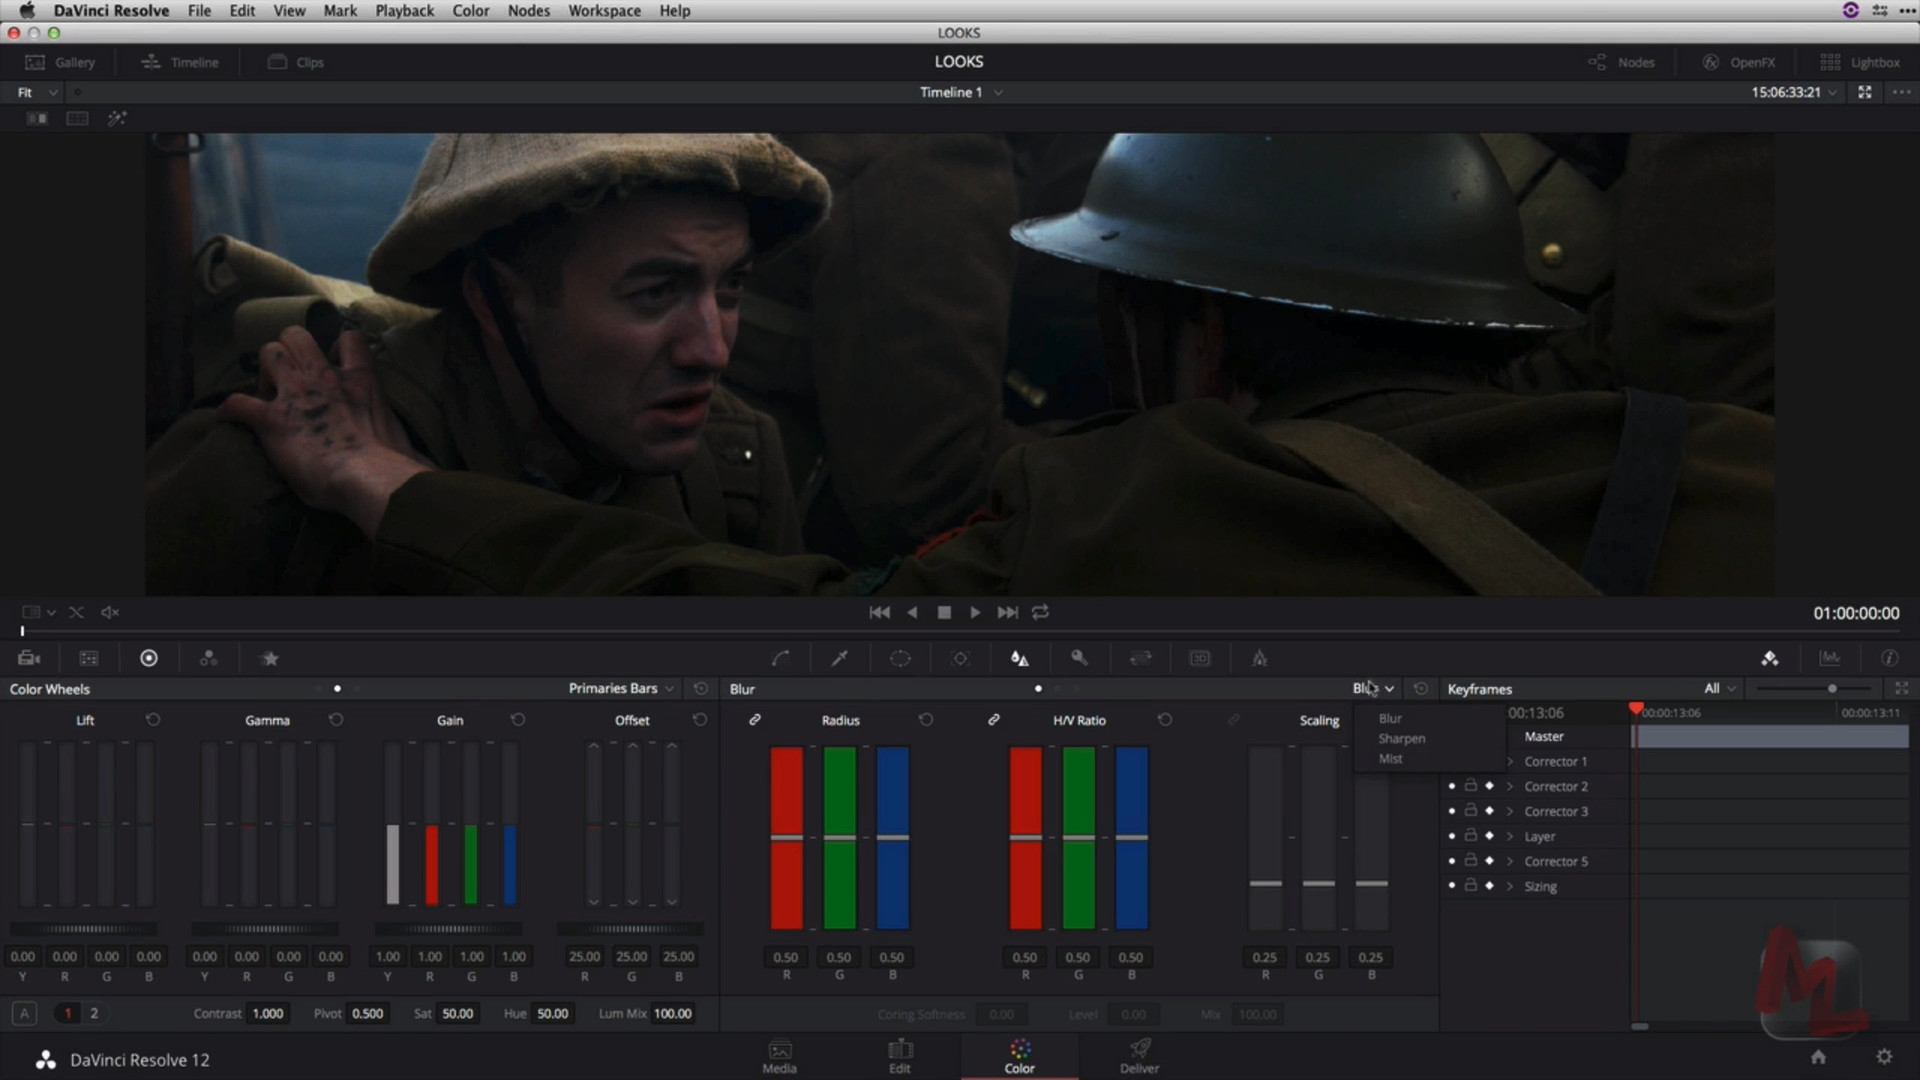This screenshot has width=1920, height=1080.
Task: Open the Key palette icon
Action: (x=1080, y=658)
